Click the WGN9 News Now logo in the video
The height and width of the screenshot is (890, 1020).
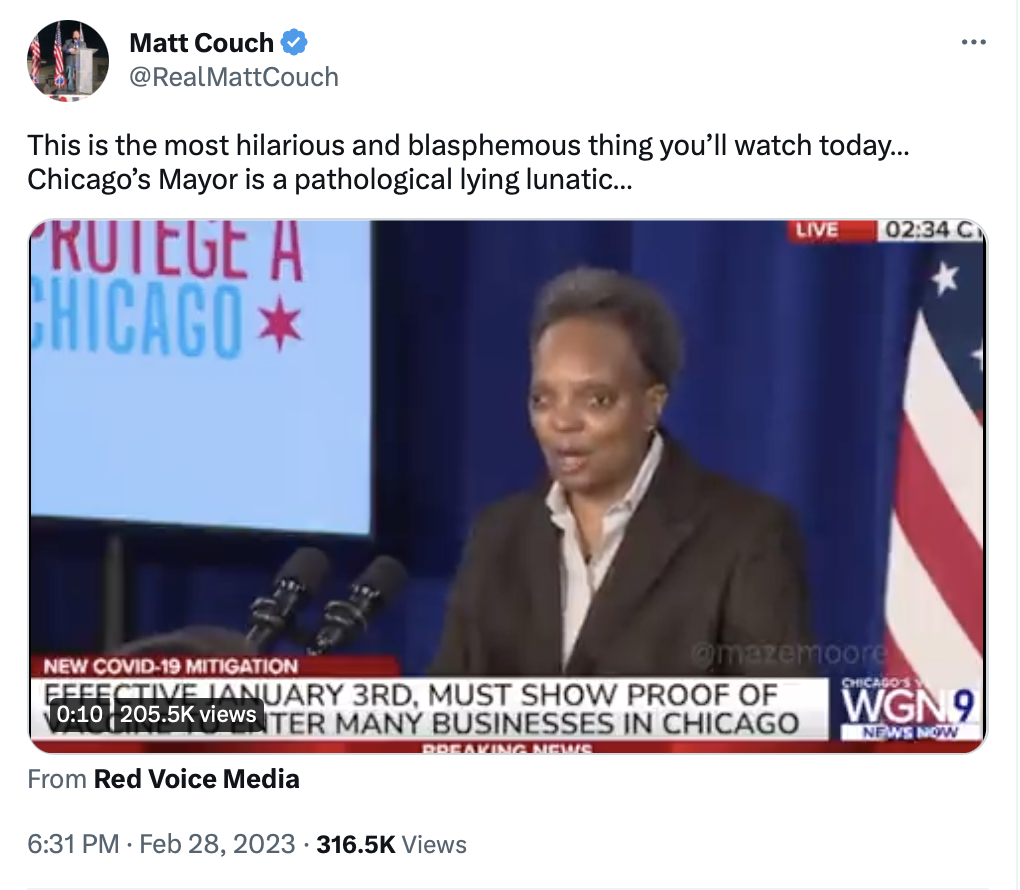pos(908,709)
